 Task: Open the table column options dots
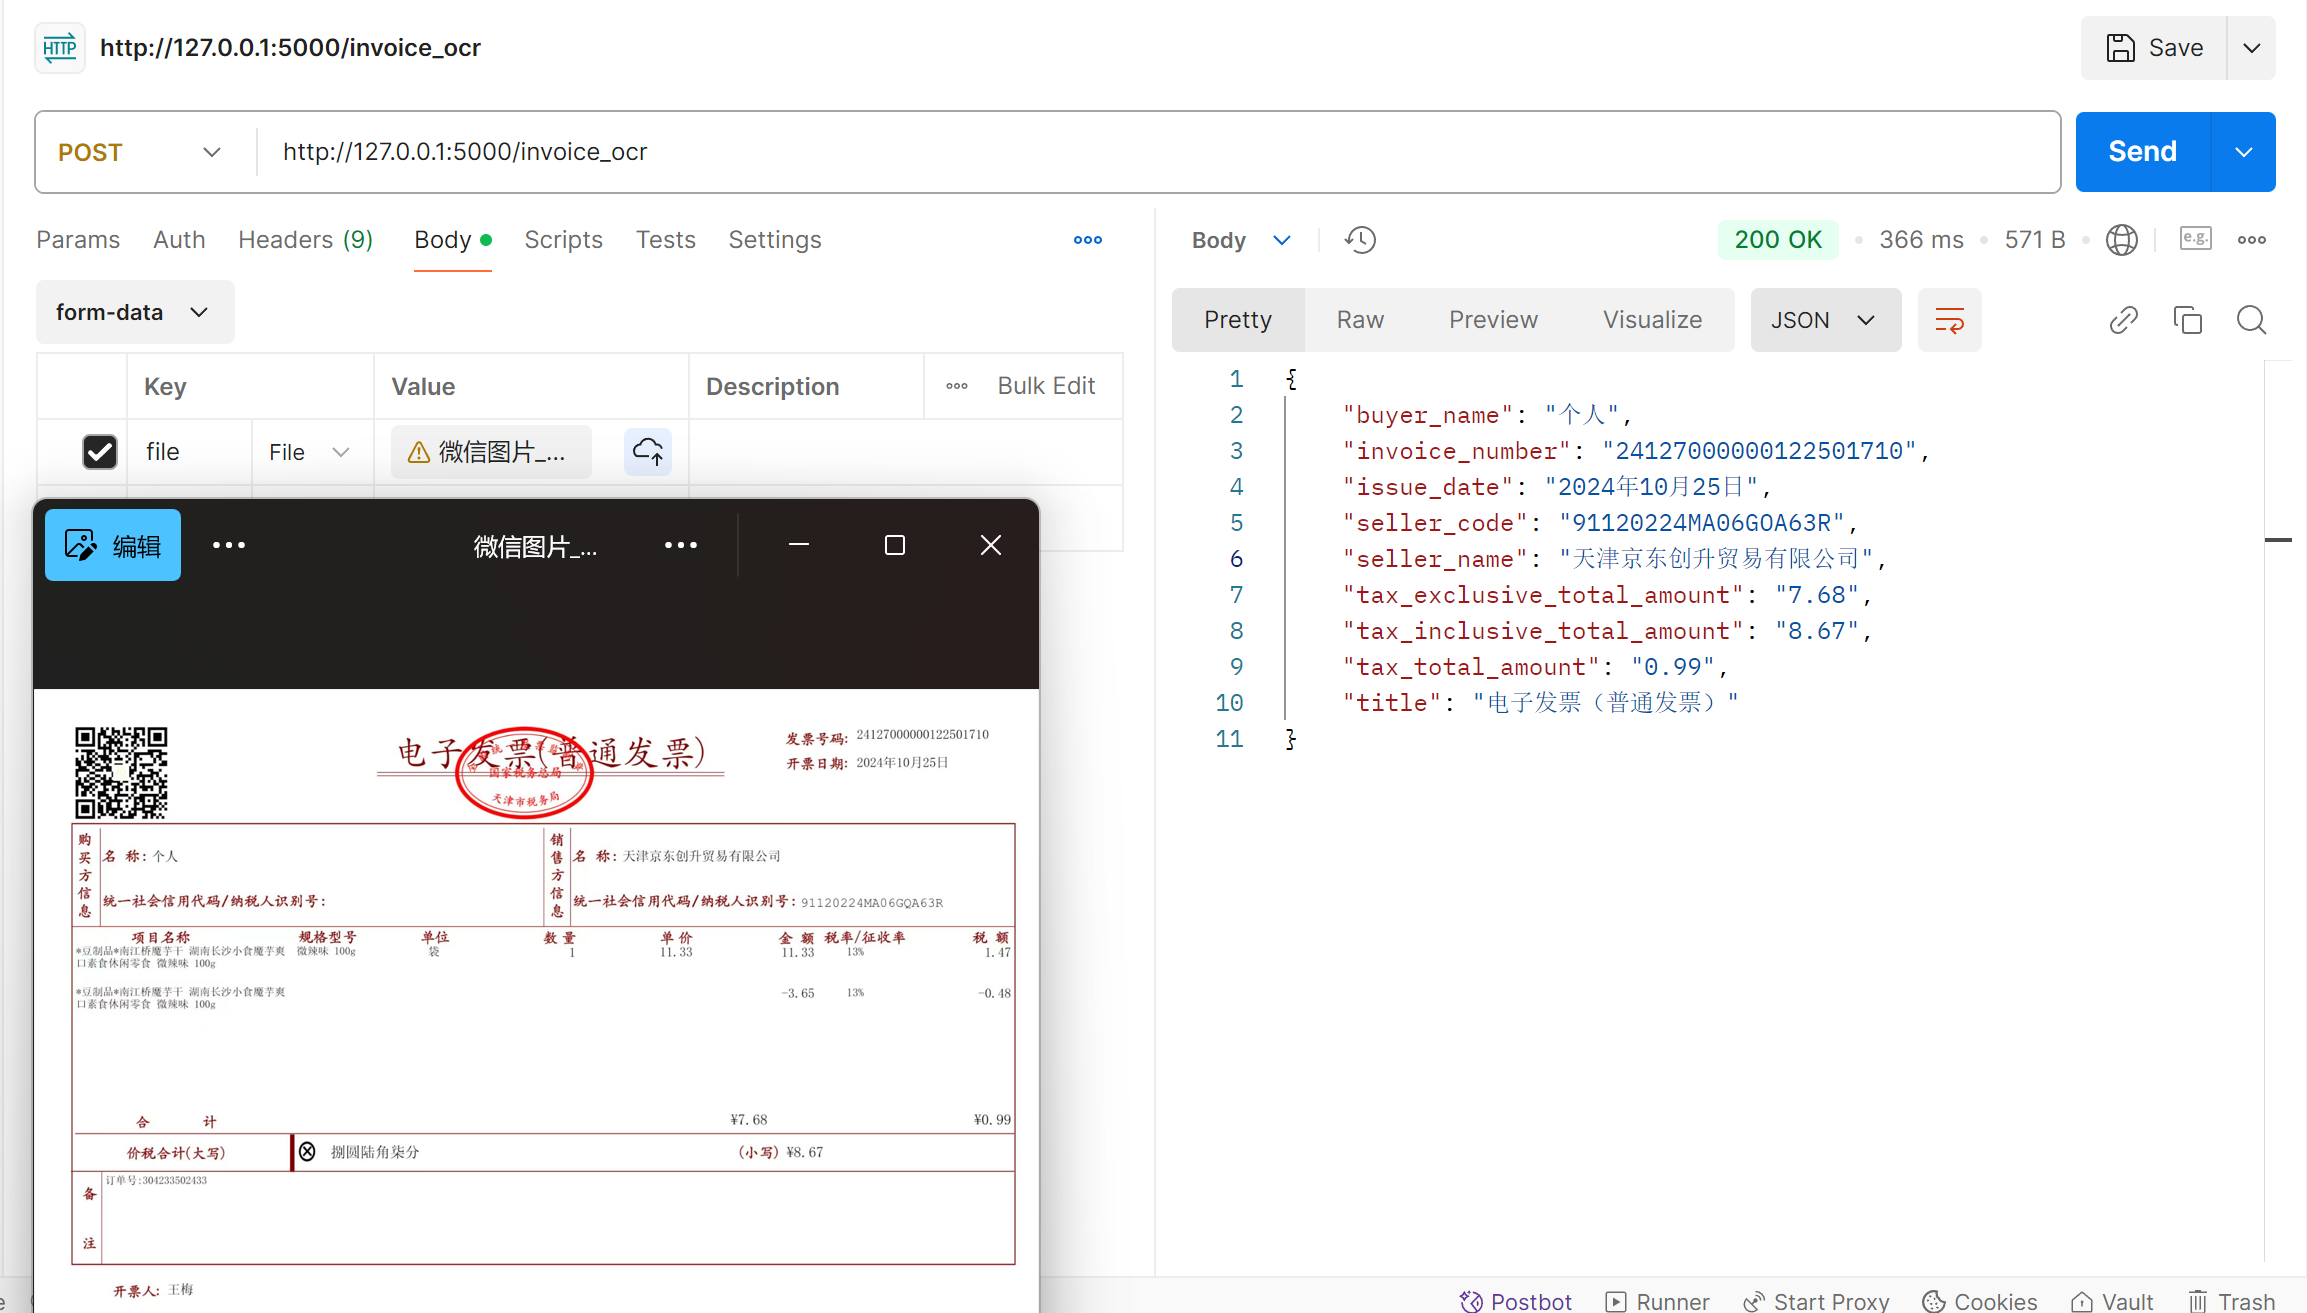(957, 386)
